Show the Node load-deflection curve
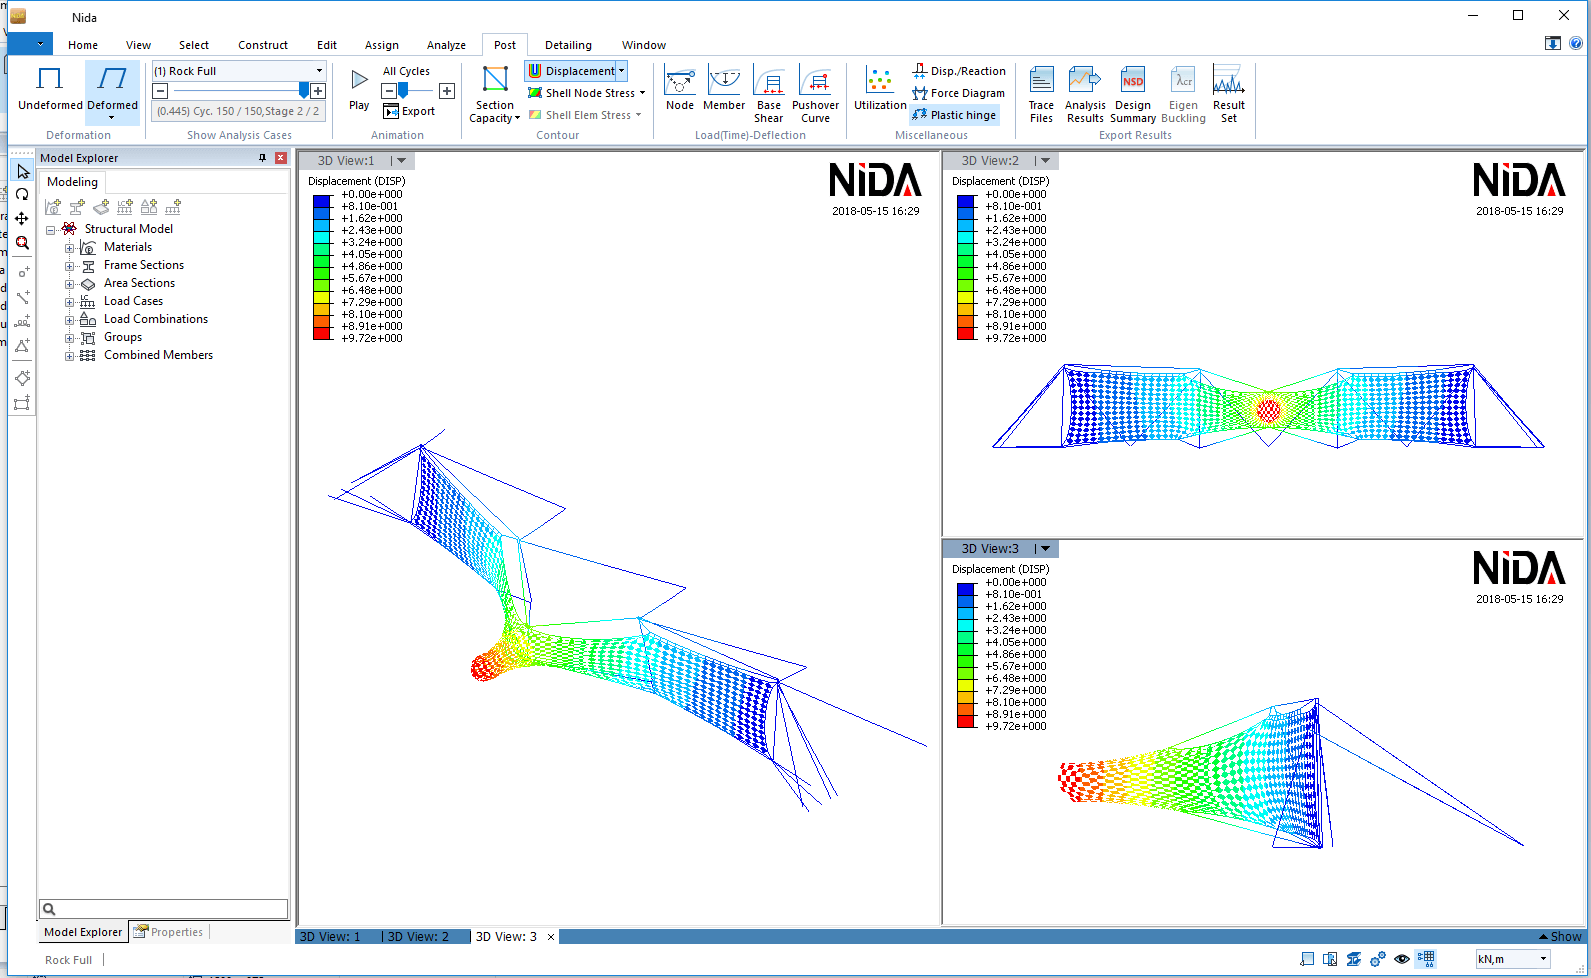 [x=680, y=89]
